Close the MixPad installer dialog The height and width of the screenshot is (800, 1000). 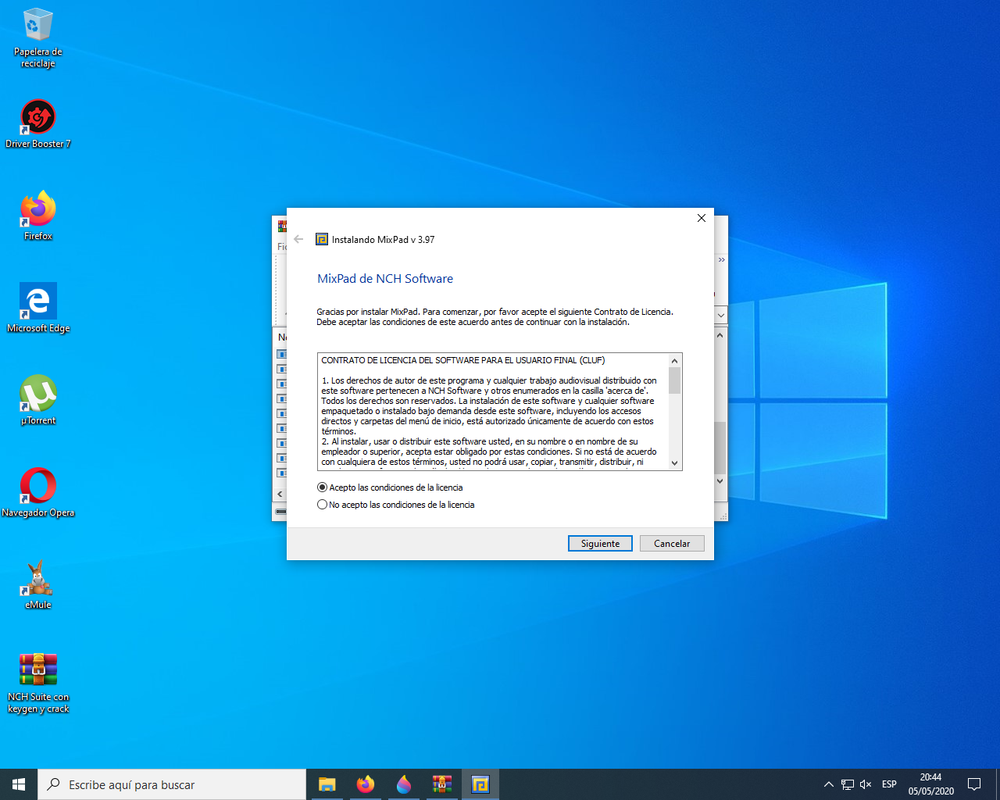702,218
